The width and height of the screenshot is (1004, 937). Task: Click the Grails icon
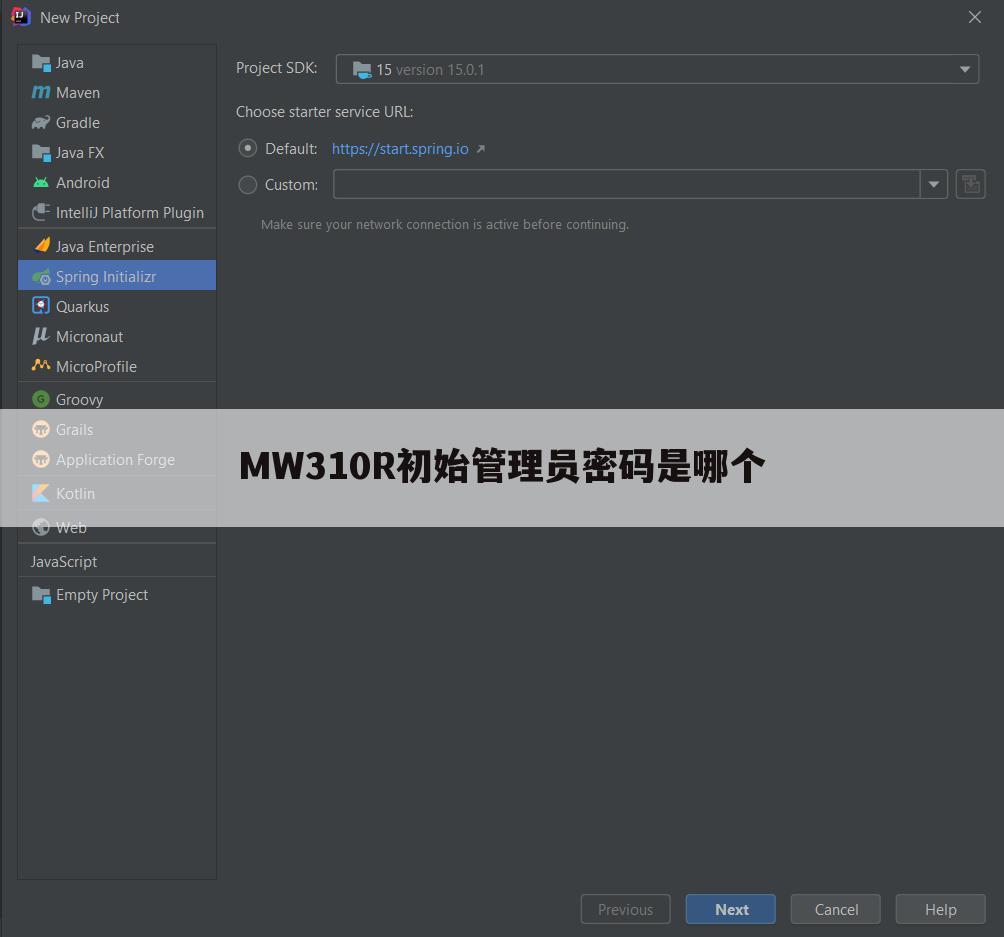tap(41, 429)
